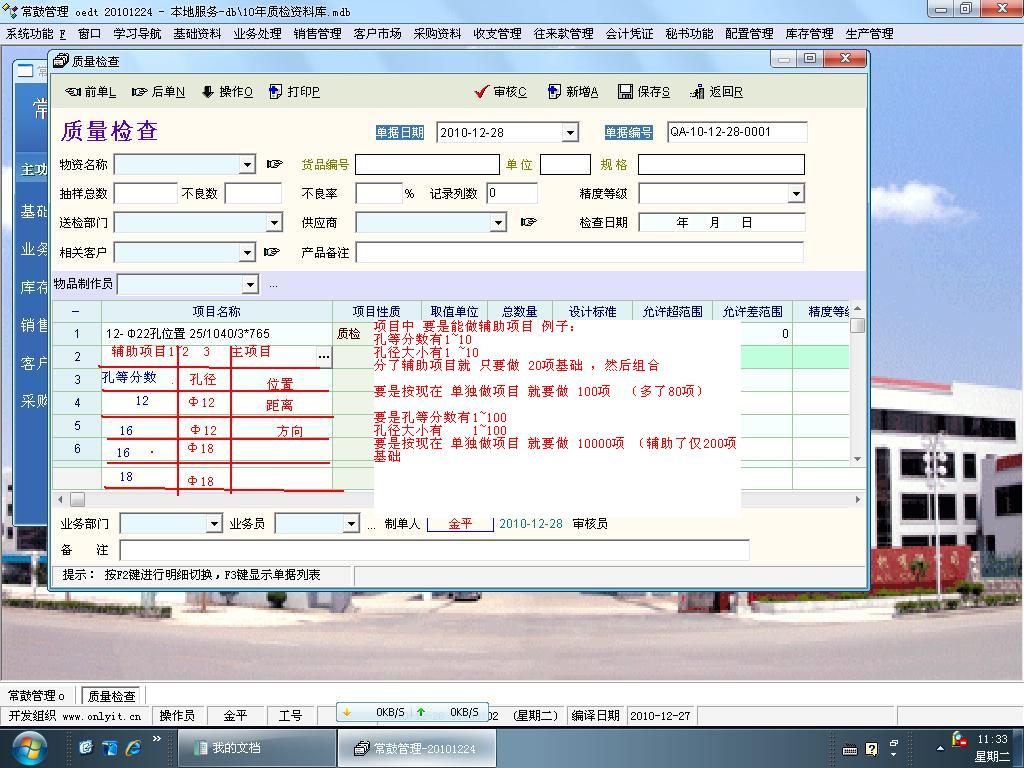The width and height of the screenshot is (1024, 768).
Task: Click the 打印 print icon
Action: [276, 92]
